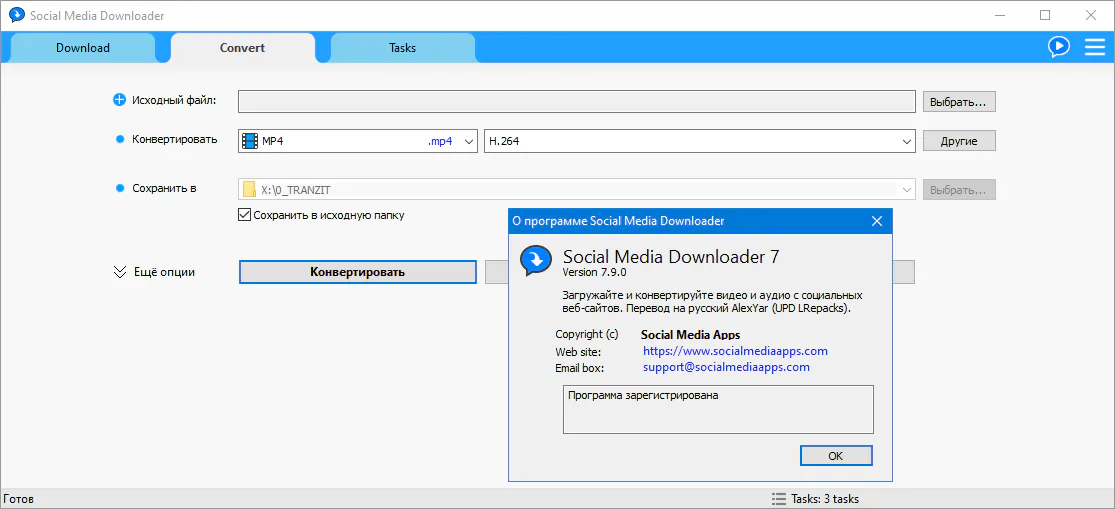Image resolution: width=1115 pixels, height=509 pixels.
Task: Expand the MP4 format dropdown
Action: [468, 141]
